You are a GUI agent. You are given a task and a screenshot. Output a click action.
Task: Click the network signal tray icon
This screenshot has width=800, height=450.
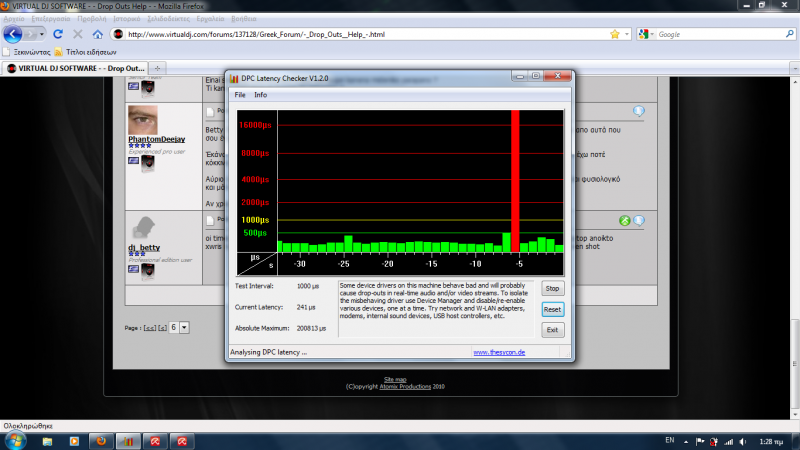pyautogui.click(x=729, y=442)
